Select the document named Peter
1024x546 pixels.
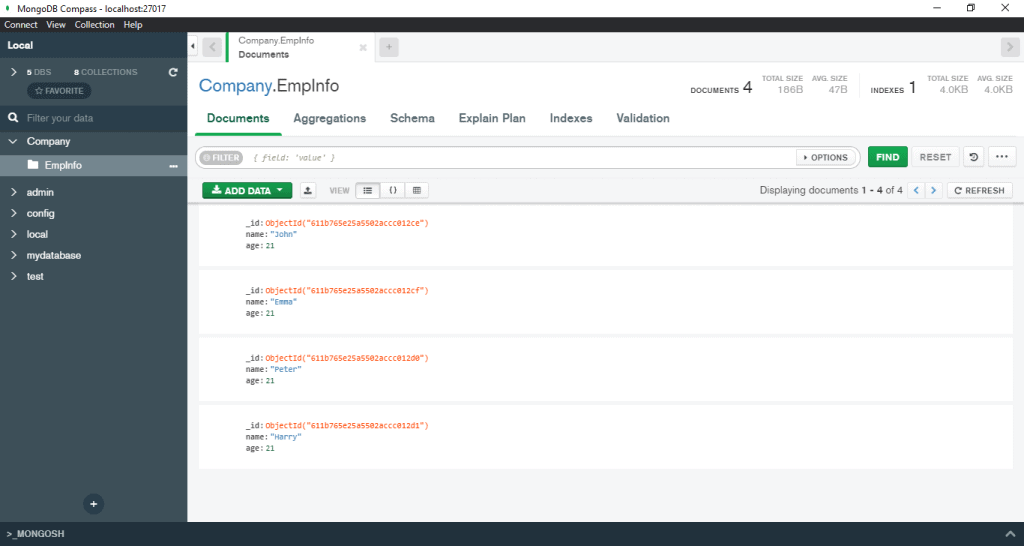(605, 369)
